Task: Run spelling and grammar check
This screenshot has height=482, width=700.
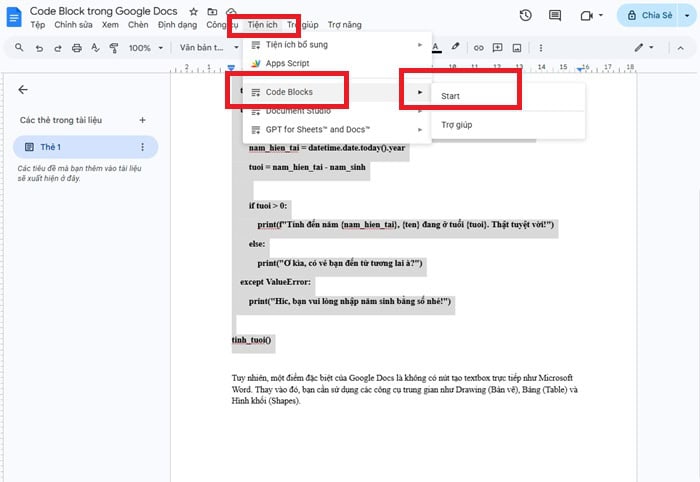Action: click(x=95, y=48)
